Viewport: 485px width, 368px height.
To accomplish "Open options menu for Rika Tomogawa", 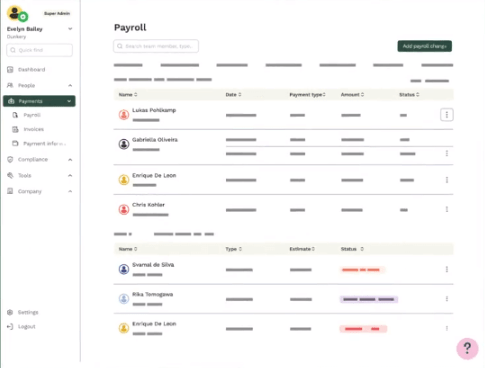I will [447, 299].
